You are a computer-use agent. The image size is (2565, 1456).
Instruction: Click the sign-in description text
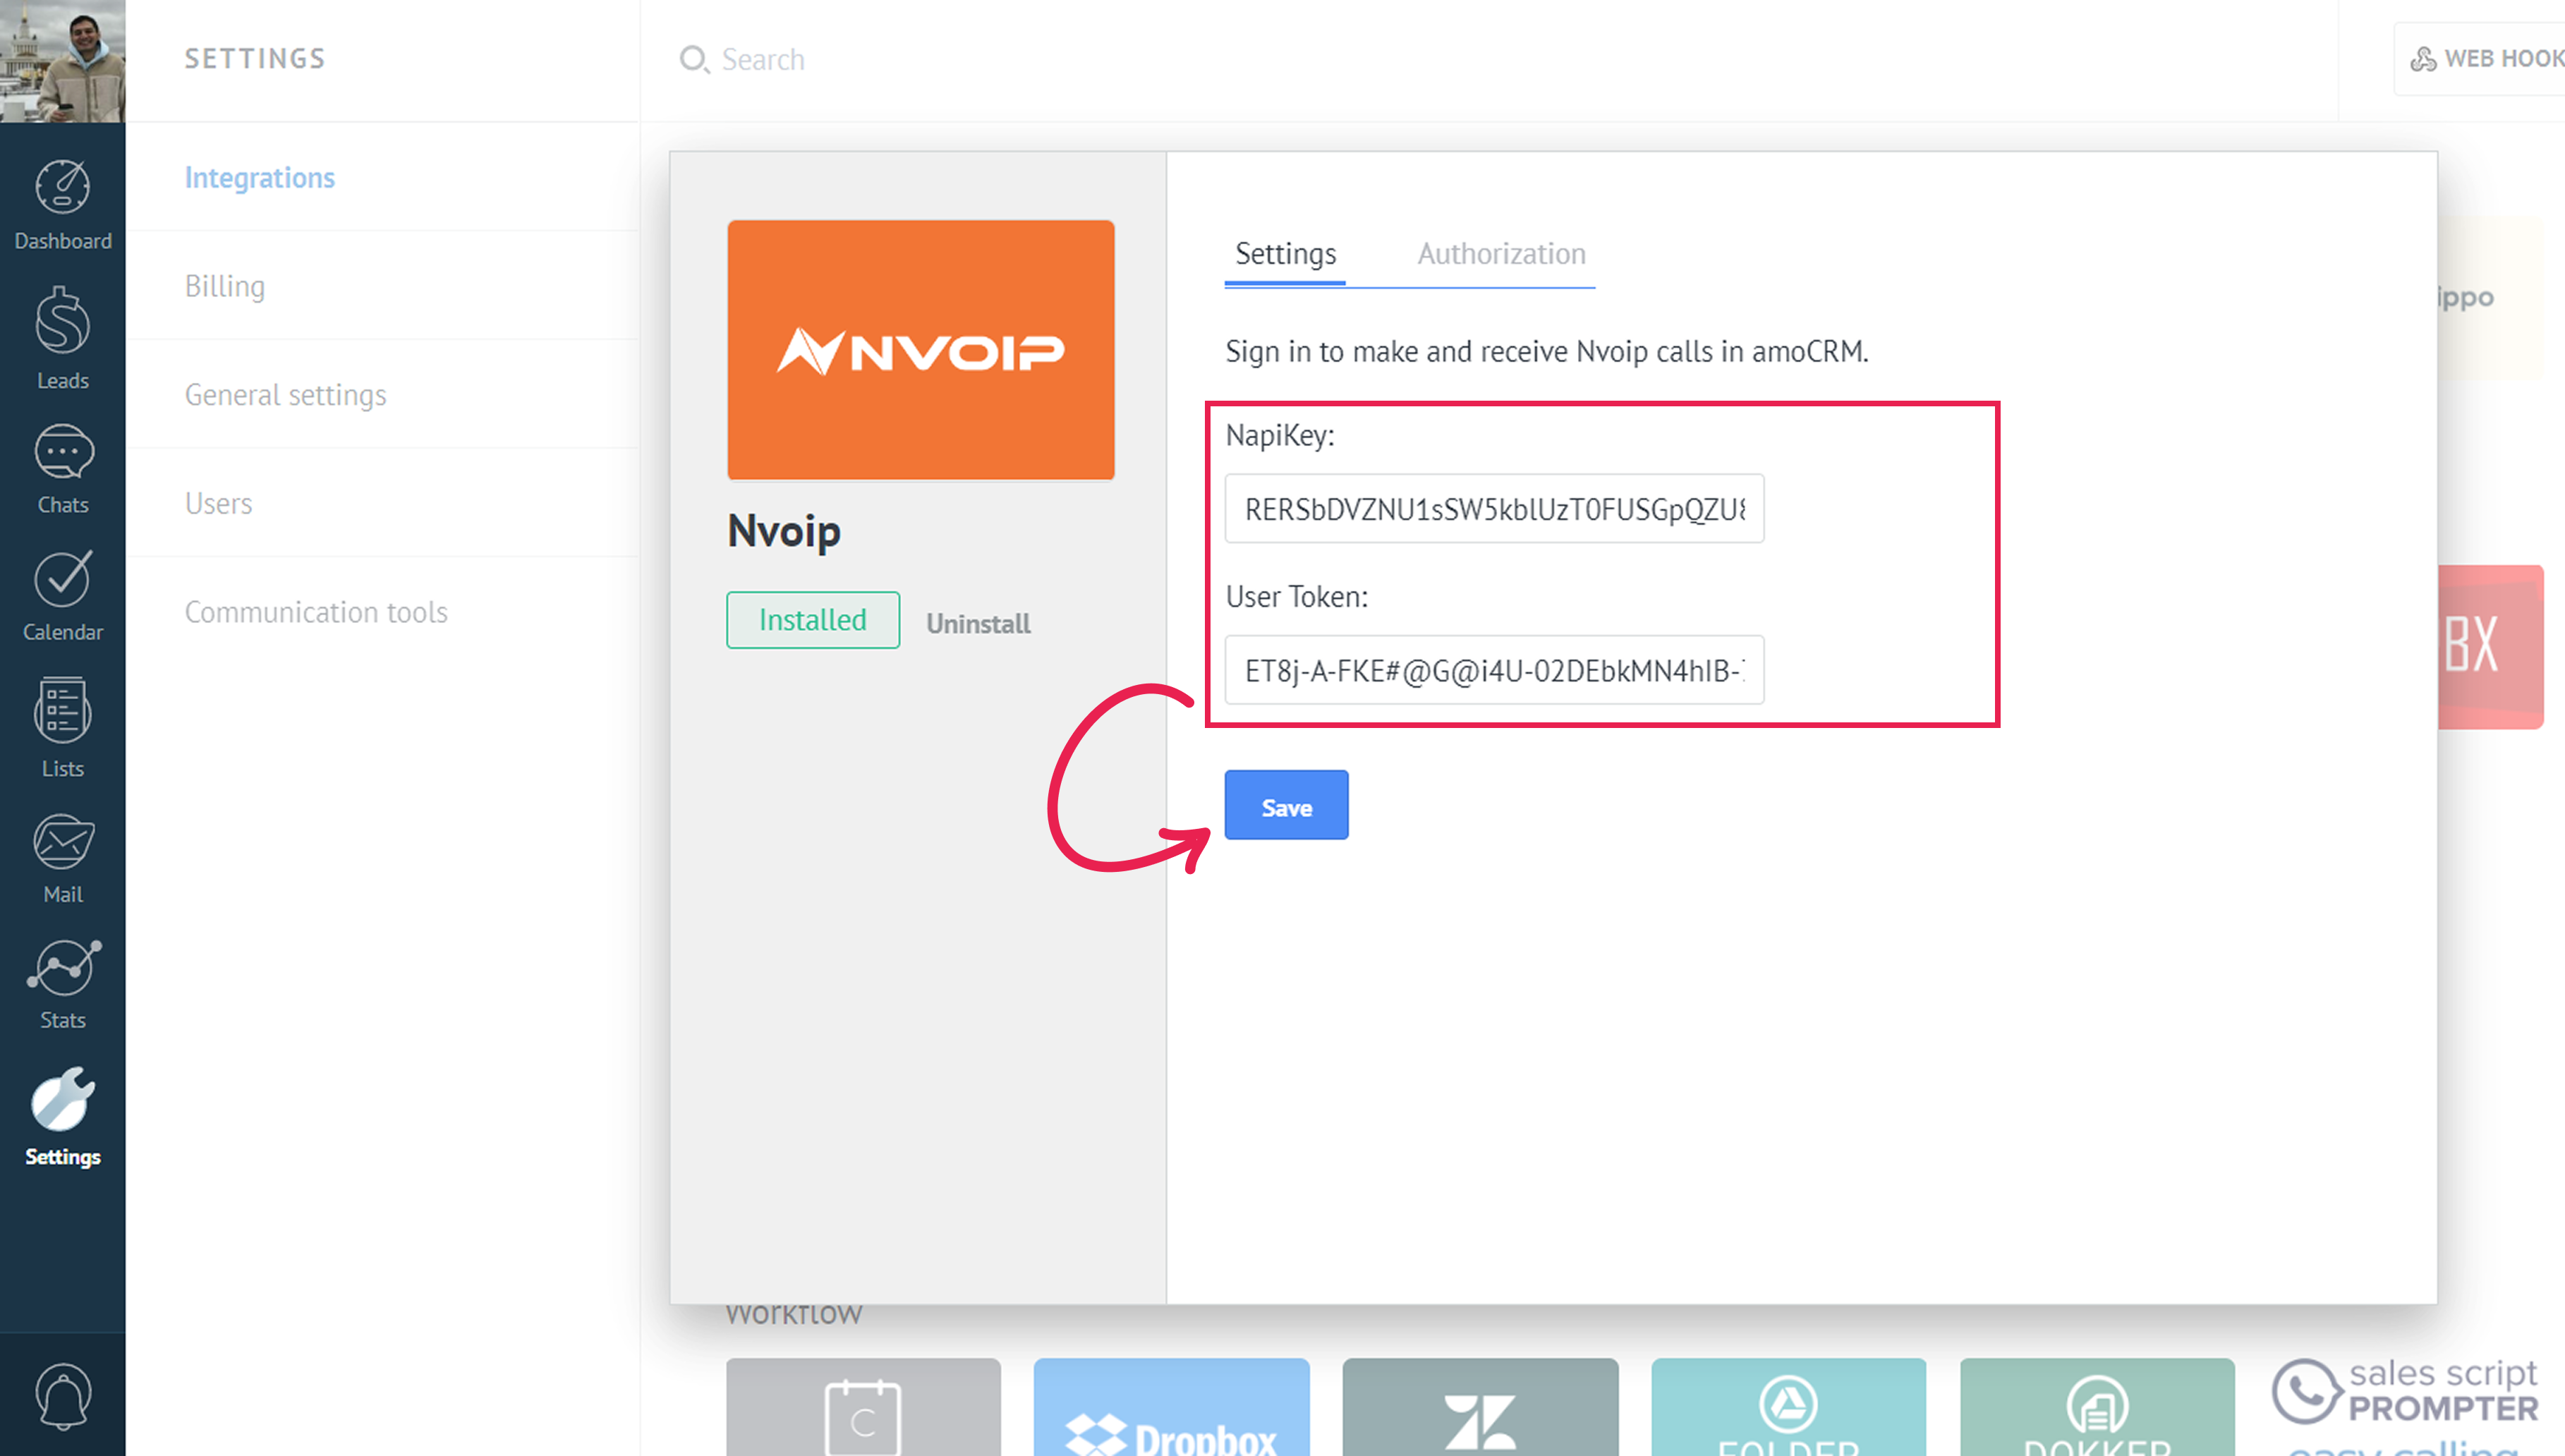1547,352
